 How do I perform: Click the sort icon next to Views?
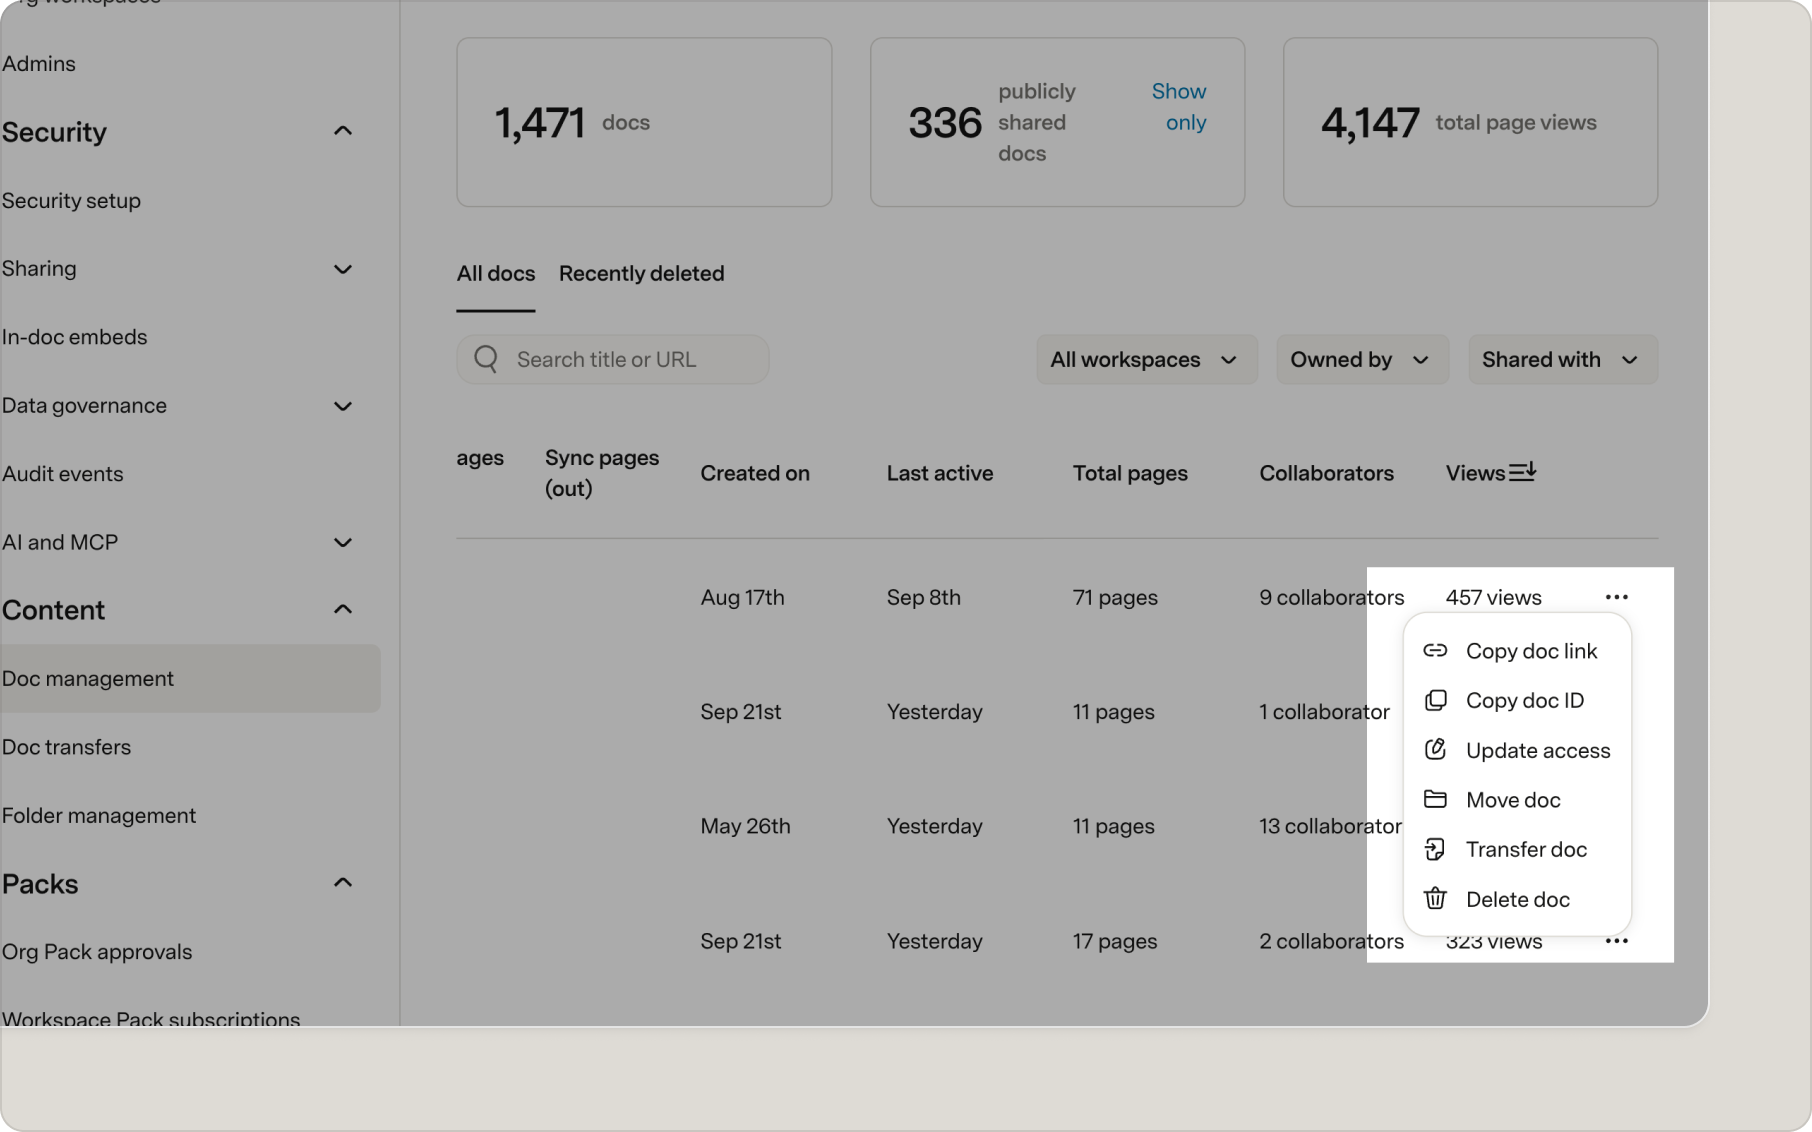click(1522, 472)
